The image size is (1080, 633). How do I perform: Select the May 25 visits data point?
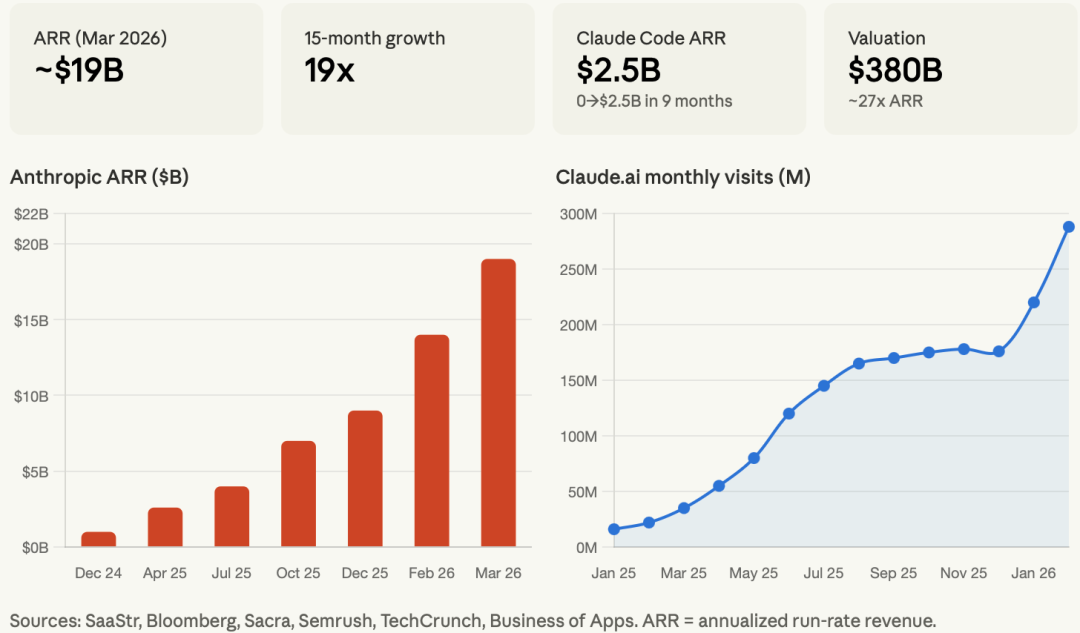pyautogui.click(x=754, y=458)
